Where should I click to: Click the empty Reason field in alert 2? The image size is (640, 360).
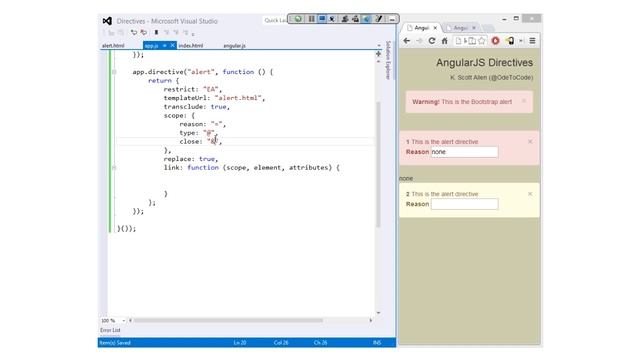464,204
